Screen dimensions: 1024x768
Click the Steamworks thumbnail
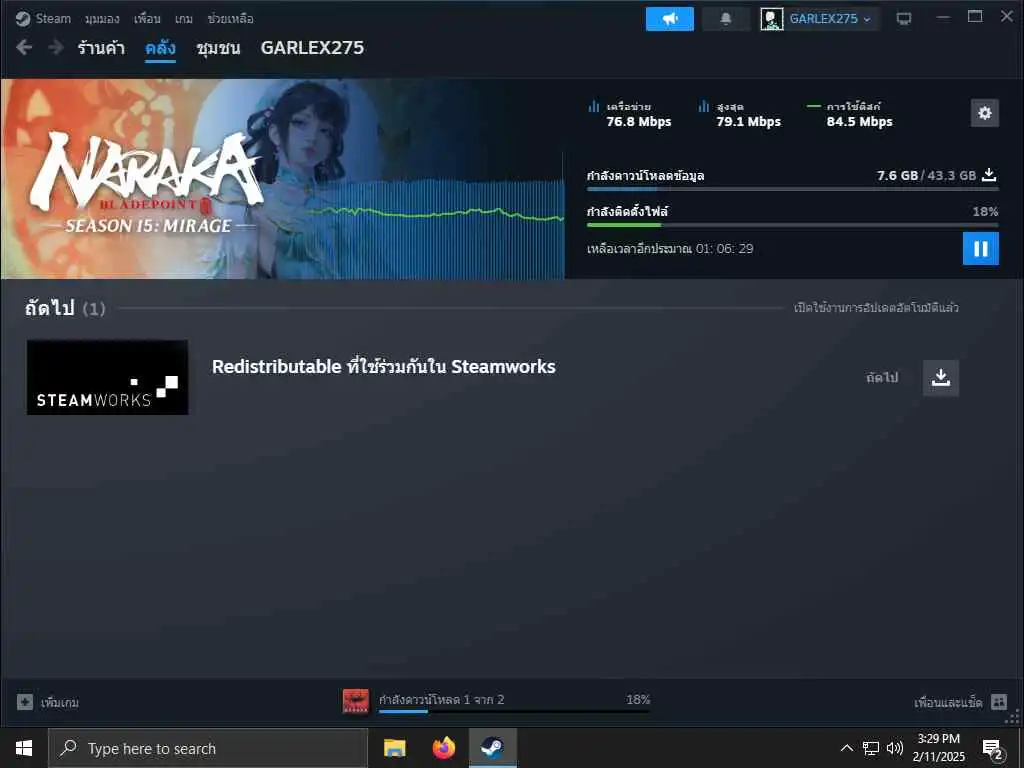pyautogui.click(x=107, y=377)
